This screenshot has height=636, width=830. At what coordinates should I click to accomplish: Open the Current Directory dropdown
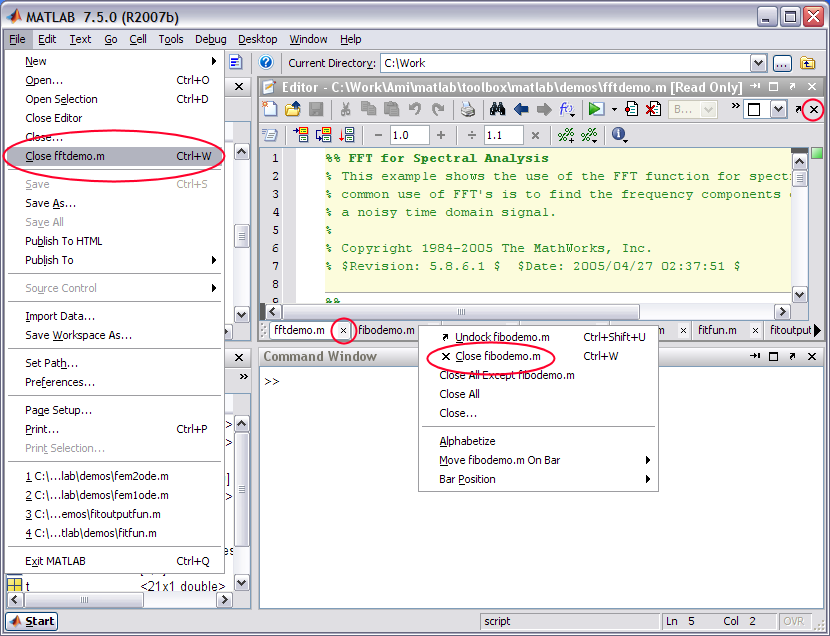click(759, 62)
